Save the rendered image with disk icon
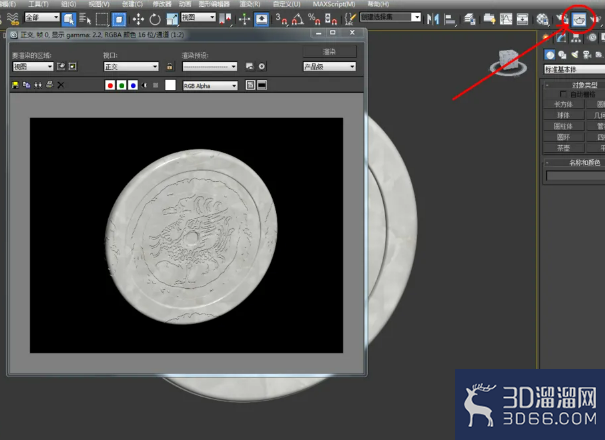605x440 pixels. 15,85
